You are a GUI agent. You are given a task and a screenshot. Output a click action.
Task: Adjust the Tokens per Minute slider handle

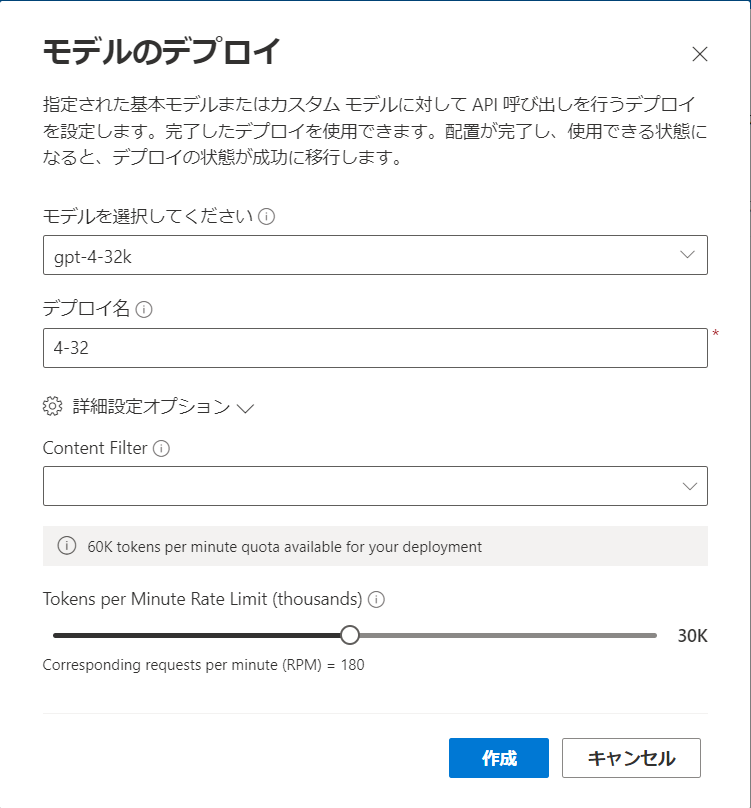click(350, 634)
